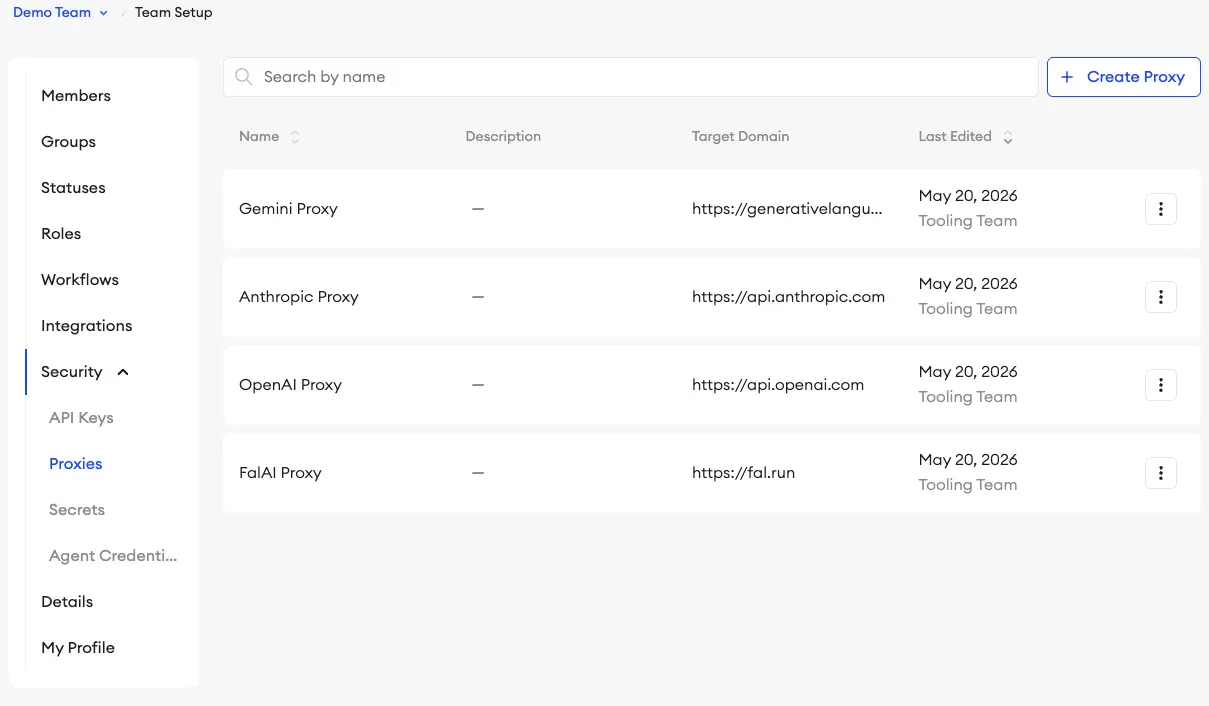The image size is (1209, 706).
Task: Open Secrets under Security
Action: [77, 510]
